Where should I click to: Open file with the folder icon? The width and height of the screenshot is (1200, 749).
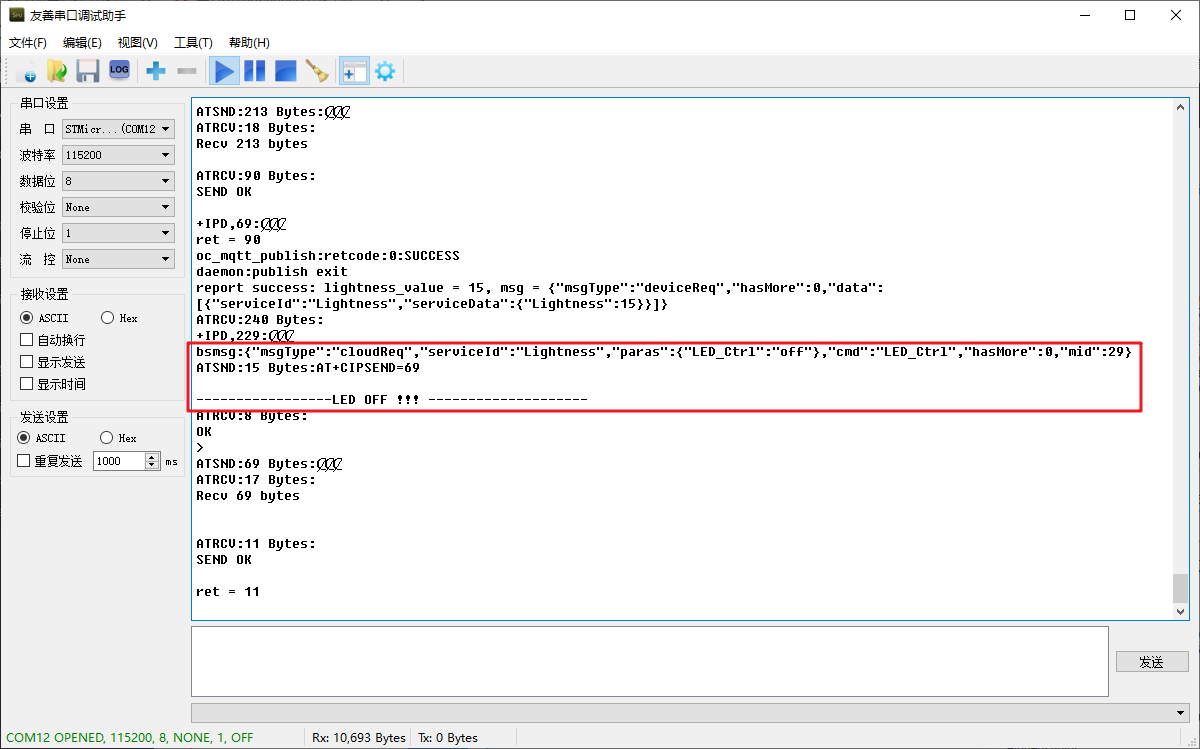(57, 71)
